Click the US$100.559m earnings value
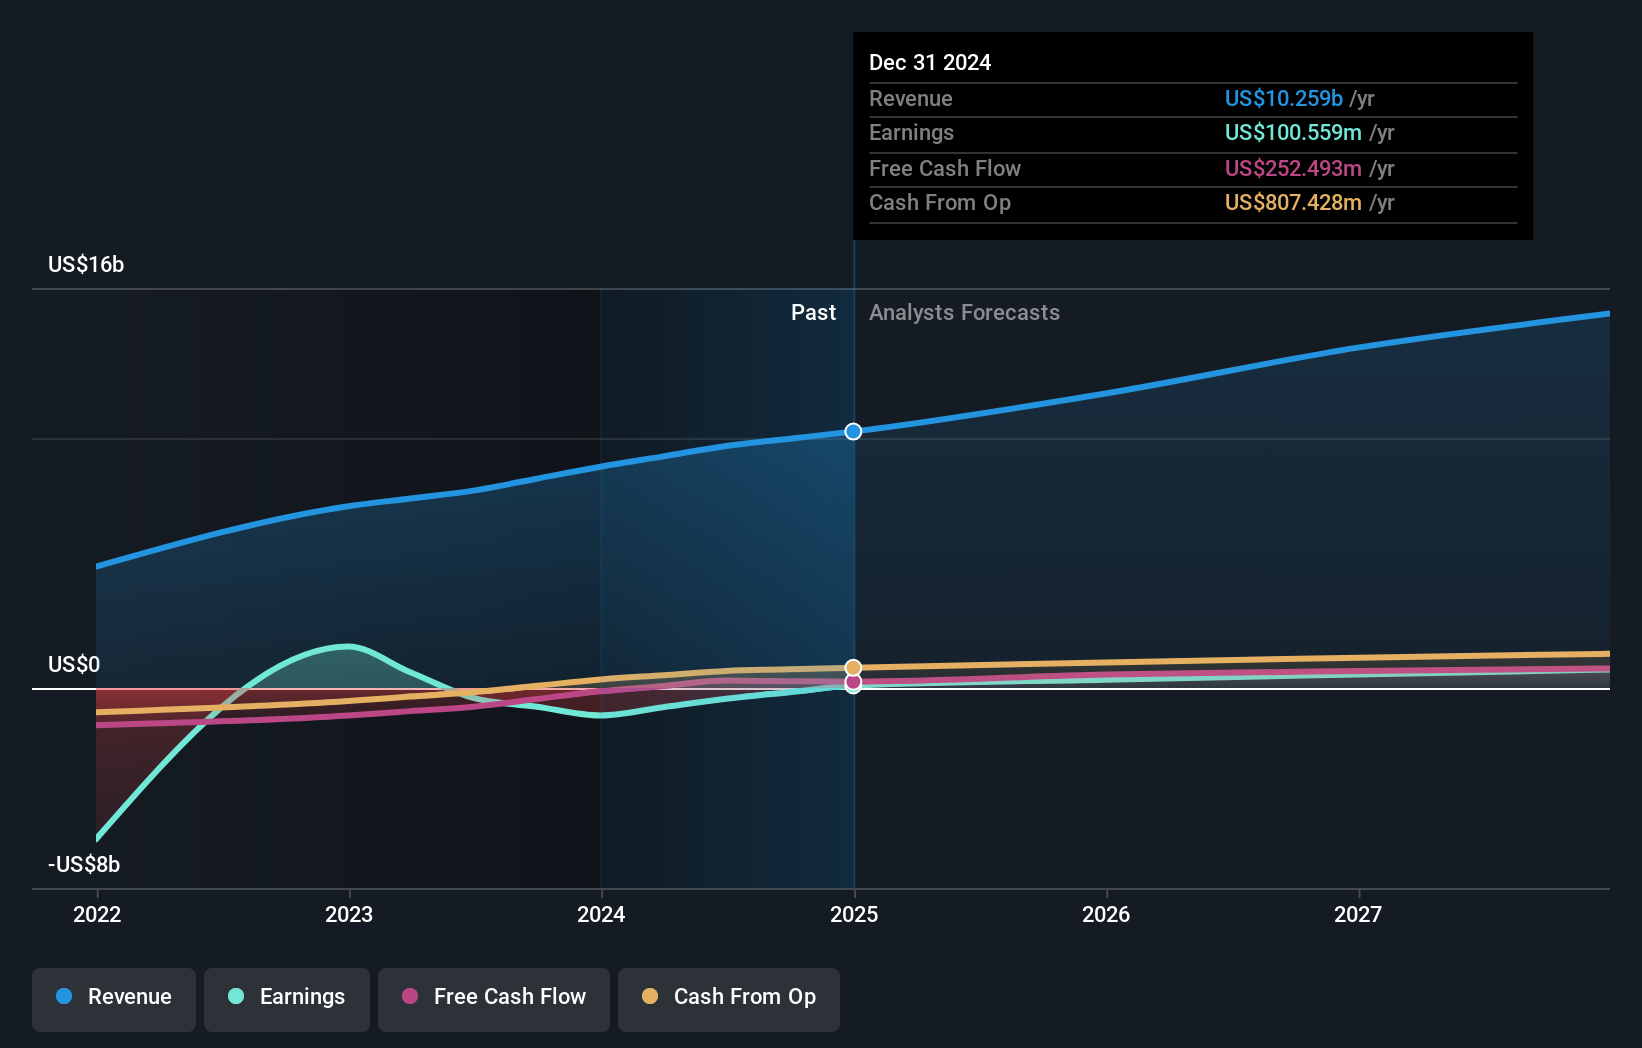This screenshot has width=1642, height=1048. point(1293,132)
